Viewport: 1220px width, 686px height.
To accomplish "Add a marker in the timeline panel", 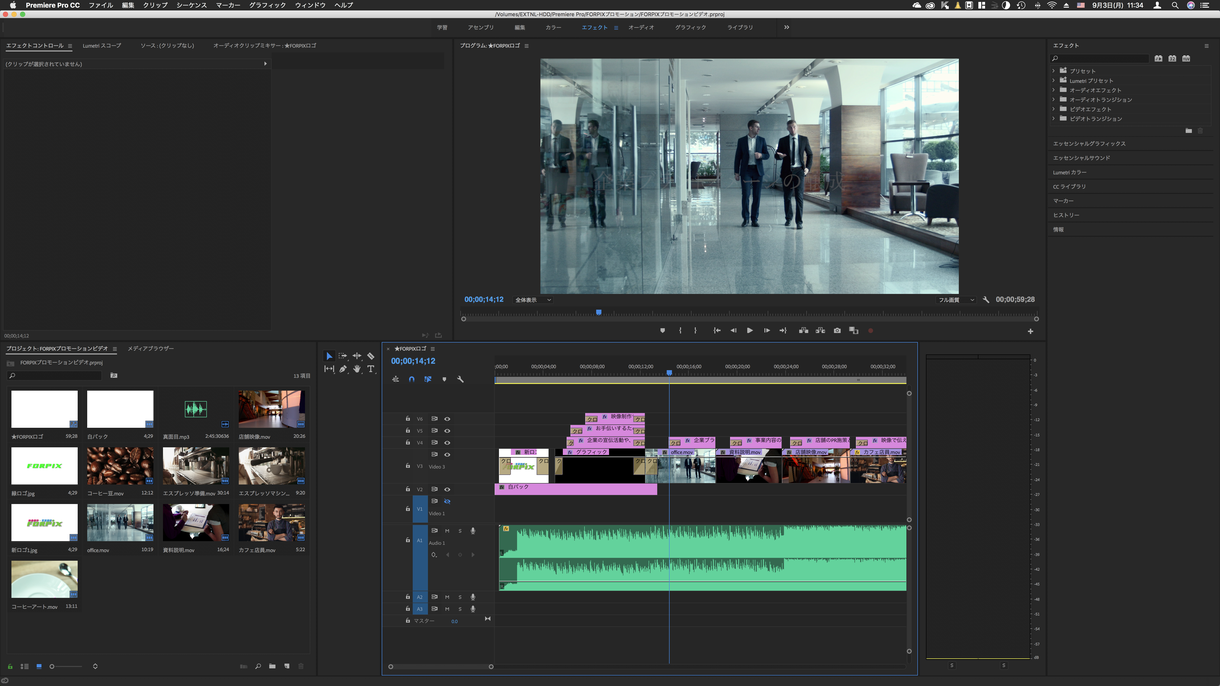I will coord(444,379).
